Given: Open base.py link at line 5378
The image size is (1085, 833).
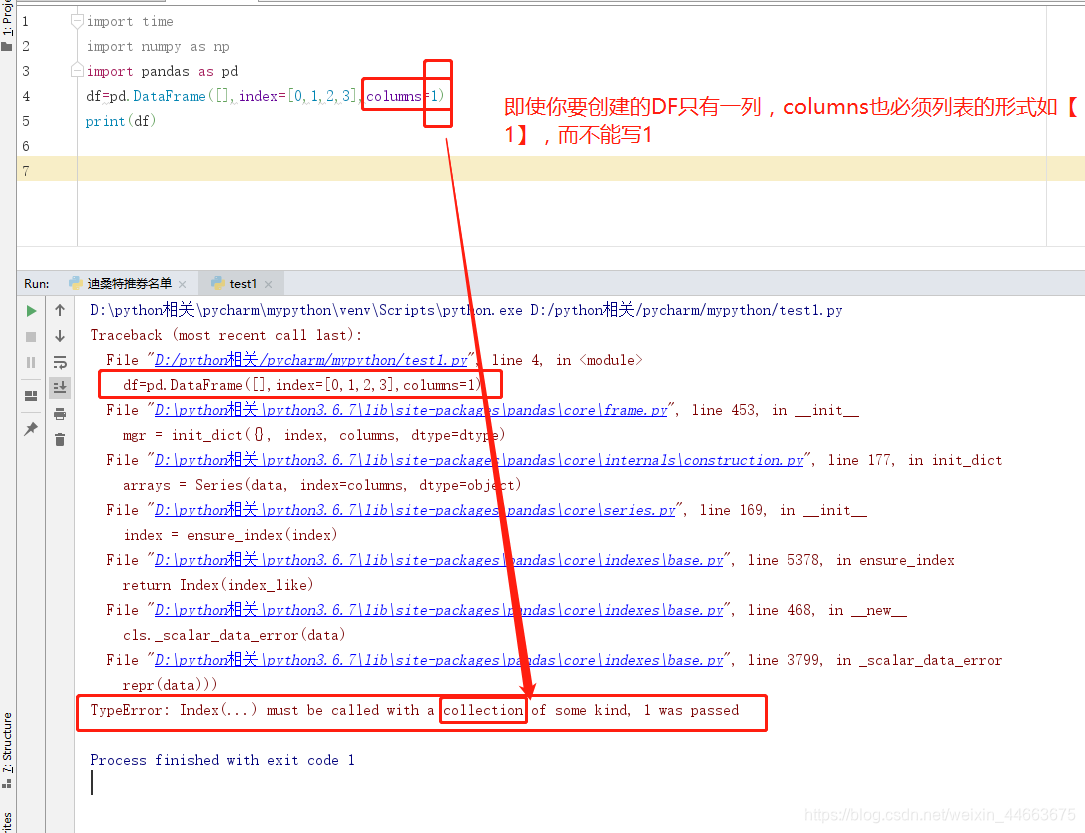Looking at the screenshot, I should pos(439,560).
